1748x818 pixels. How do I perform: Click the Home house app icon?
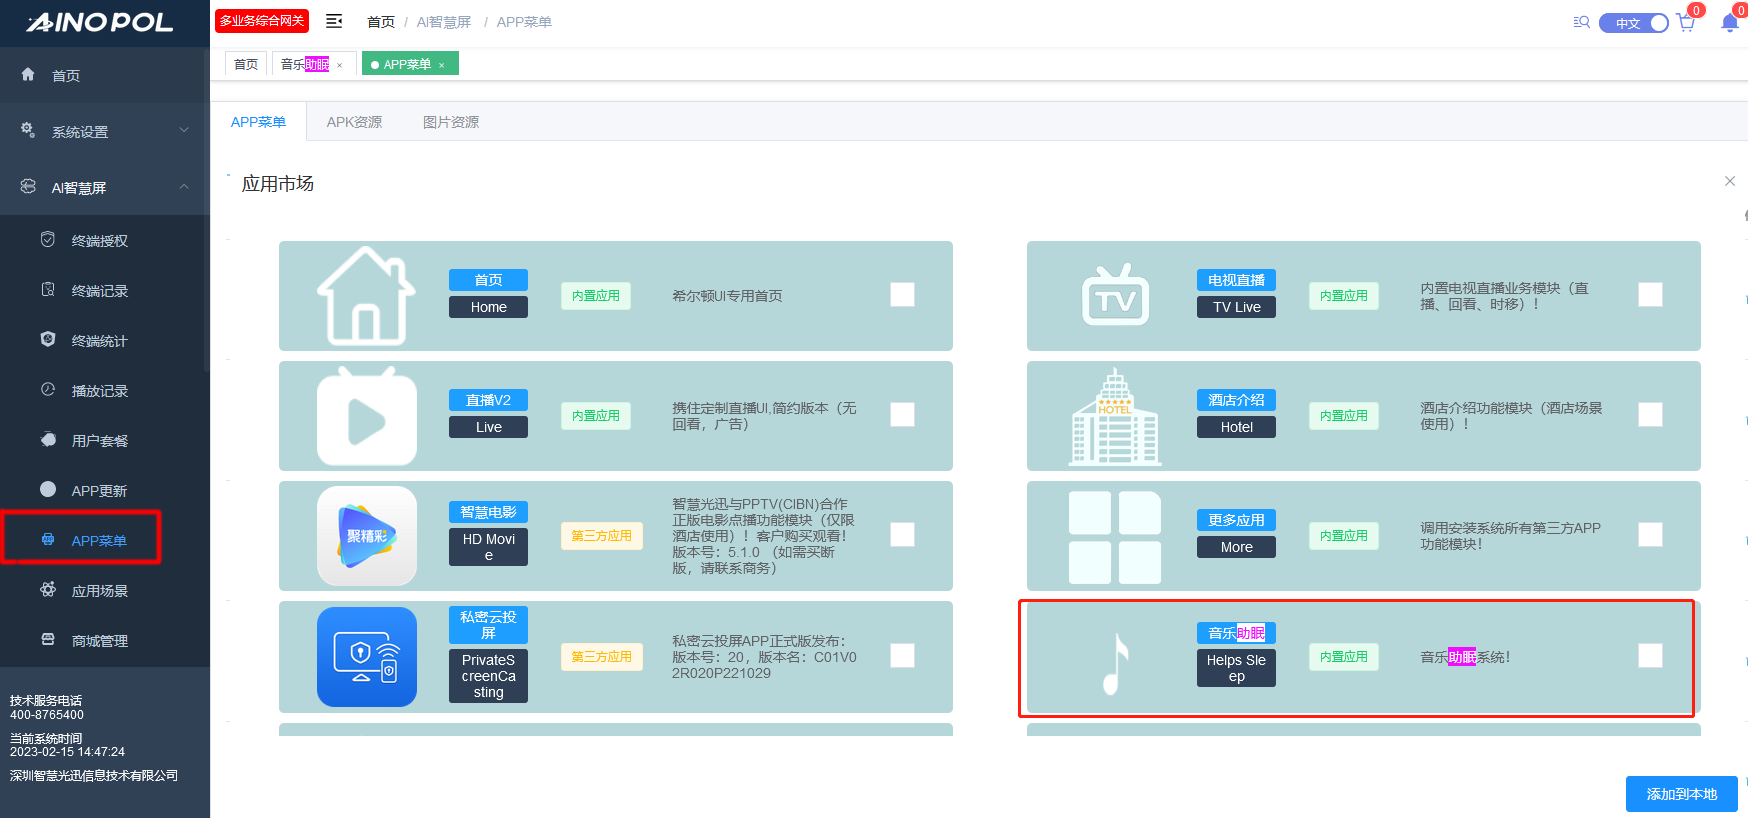tap(366, 295)
